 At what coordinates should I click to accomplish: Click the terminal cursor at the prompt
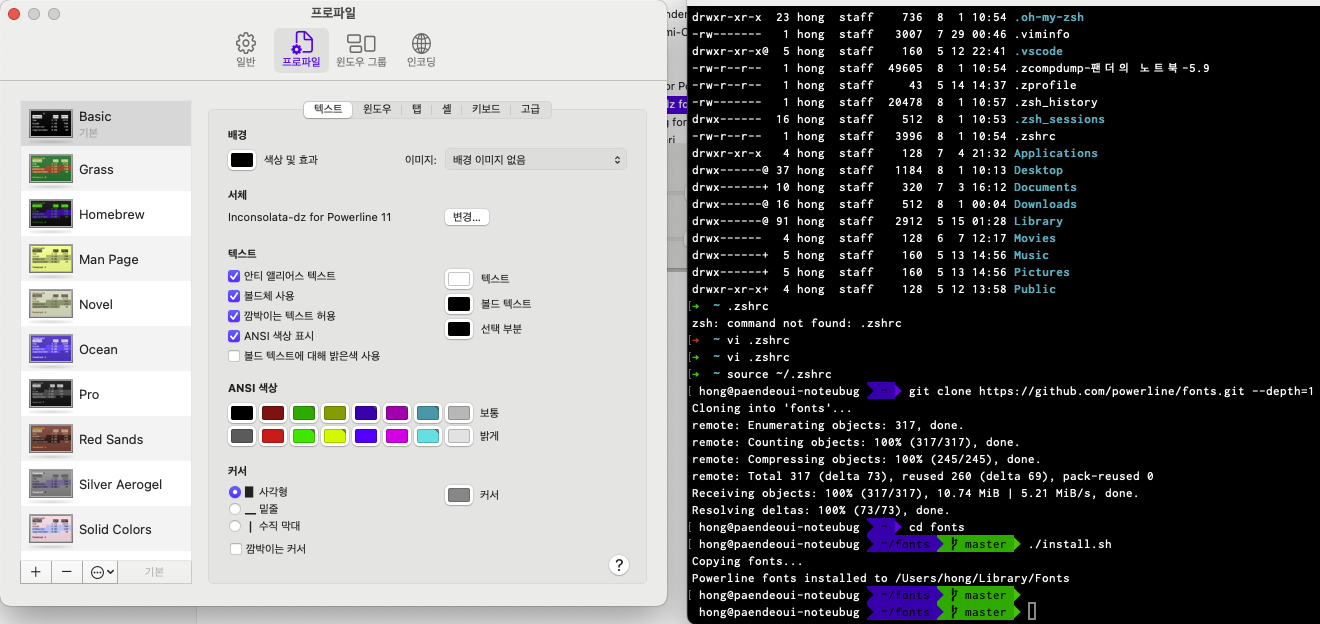point(1032,612)
